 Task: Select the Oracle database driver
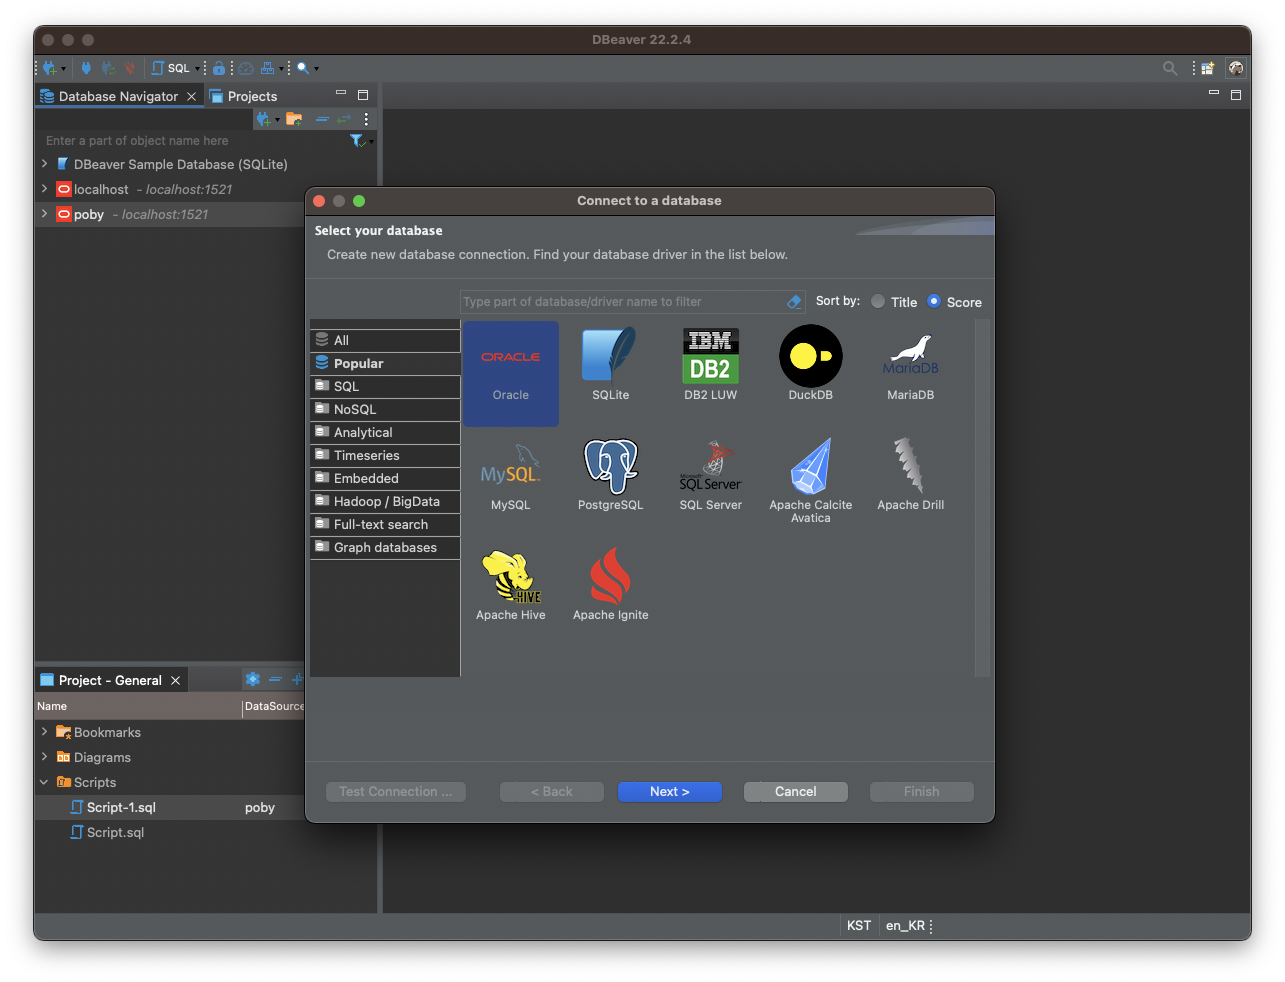(511, 374)
